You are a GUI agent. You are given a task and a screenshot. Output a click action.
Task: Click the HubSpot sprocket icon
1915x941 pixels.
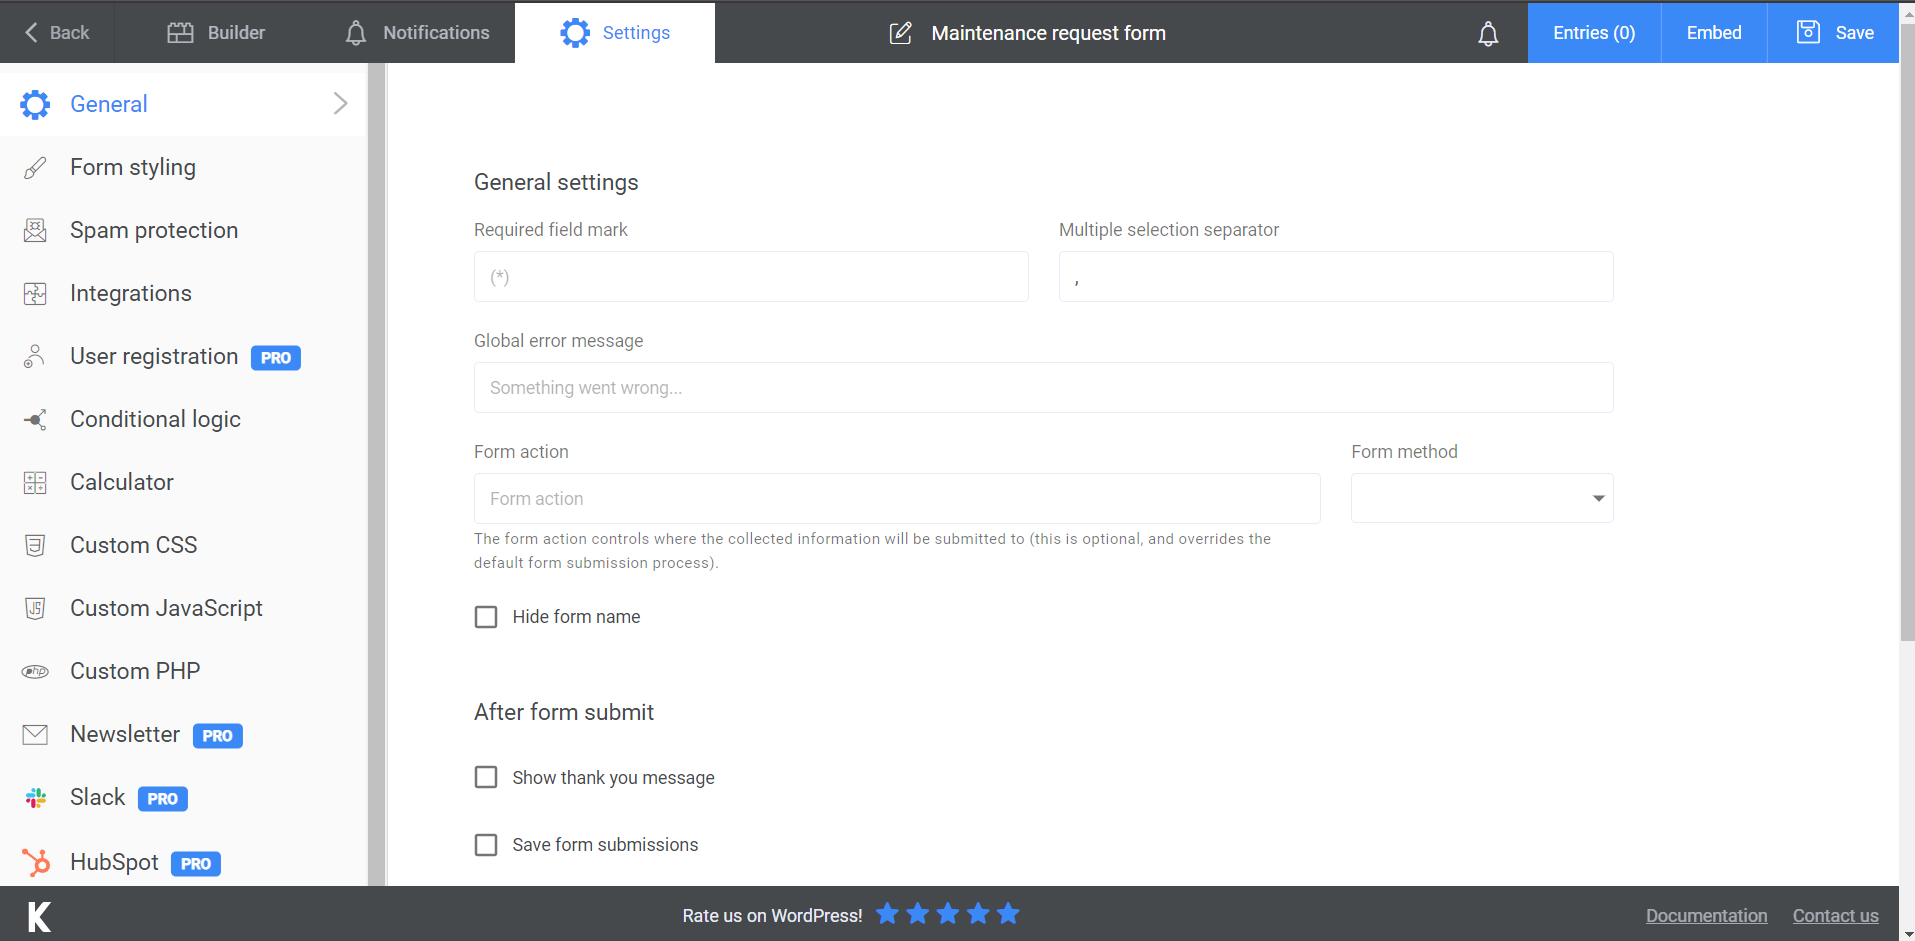[35, 862]
